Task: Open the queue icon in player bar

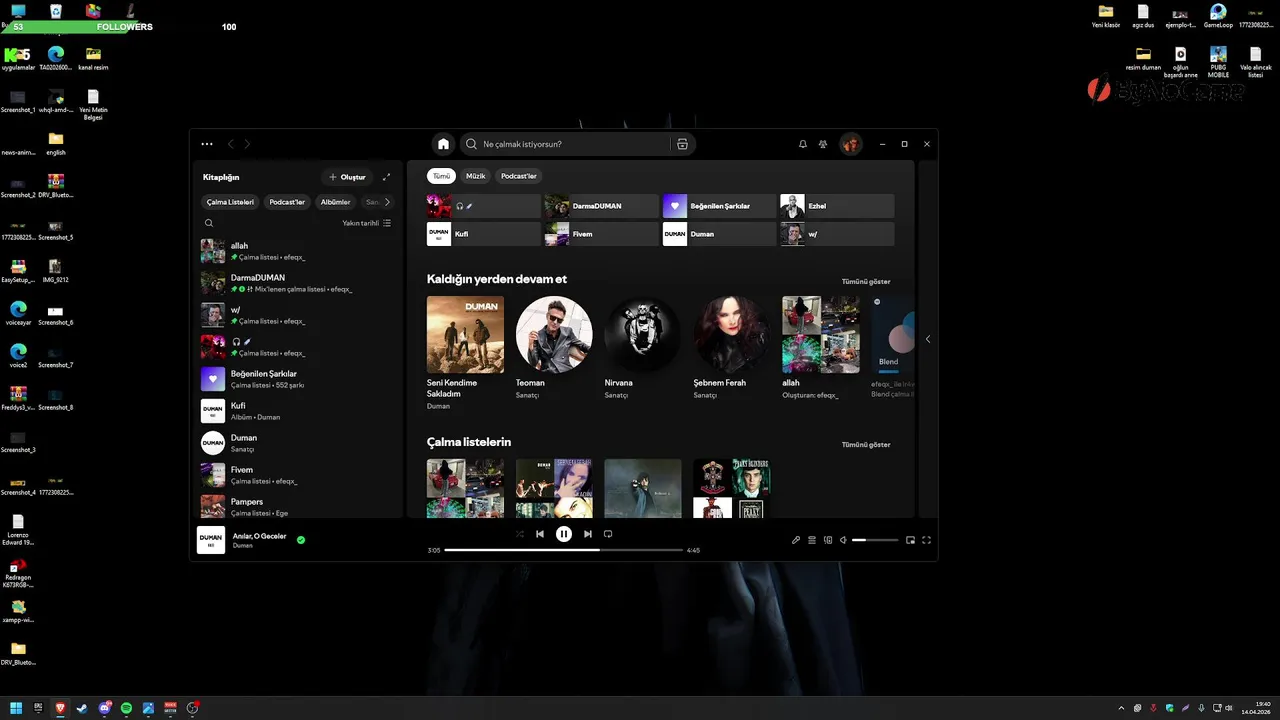Action: coord(812,540)
